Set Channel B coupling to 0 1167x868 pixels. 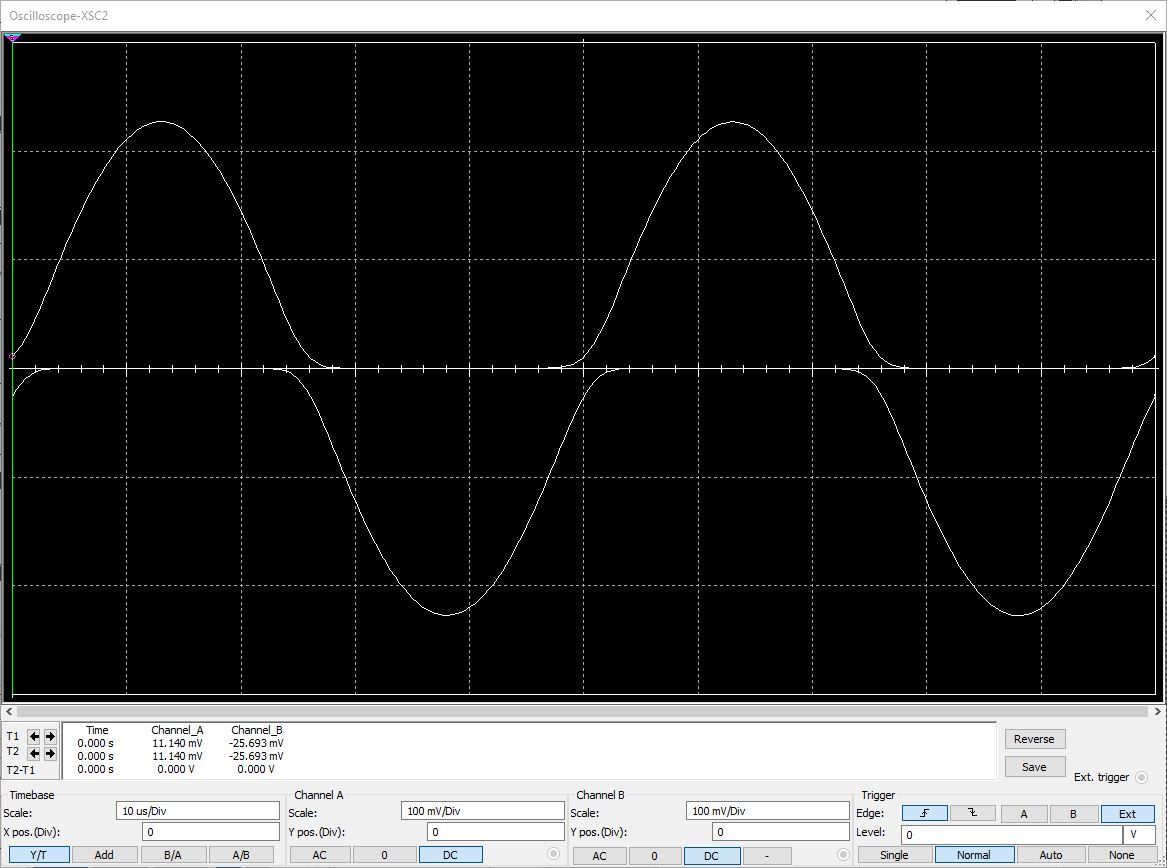pyautogui.click(x=654, y=855)
